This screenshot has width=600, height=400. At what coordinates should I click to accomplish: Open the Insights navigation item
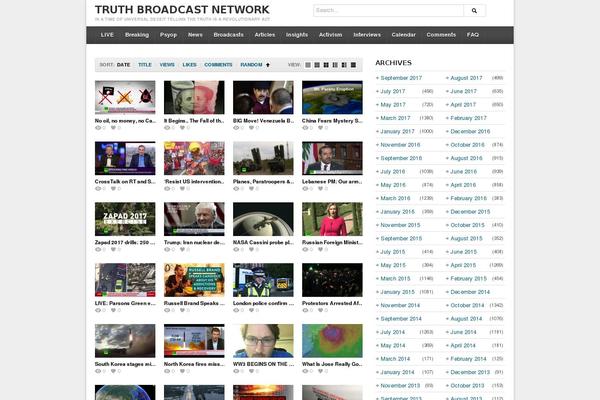(297, 35)
